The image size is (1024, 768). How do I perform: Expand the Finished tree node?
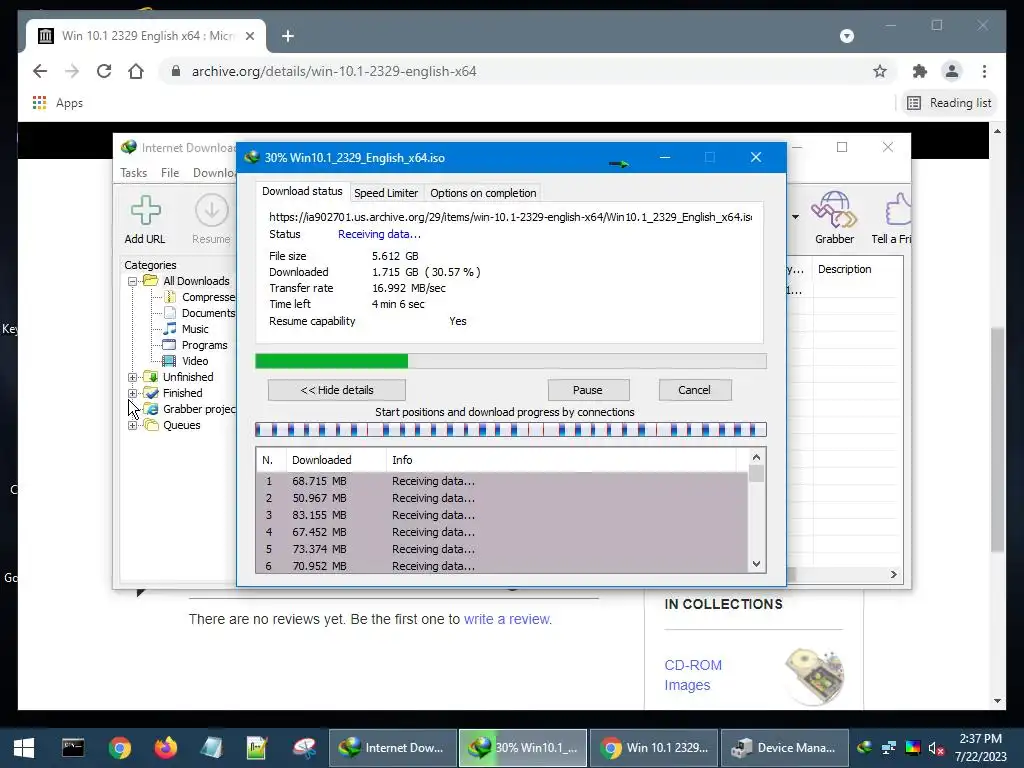pyautogui.click(x=133, y=393)
